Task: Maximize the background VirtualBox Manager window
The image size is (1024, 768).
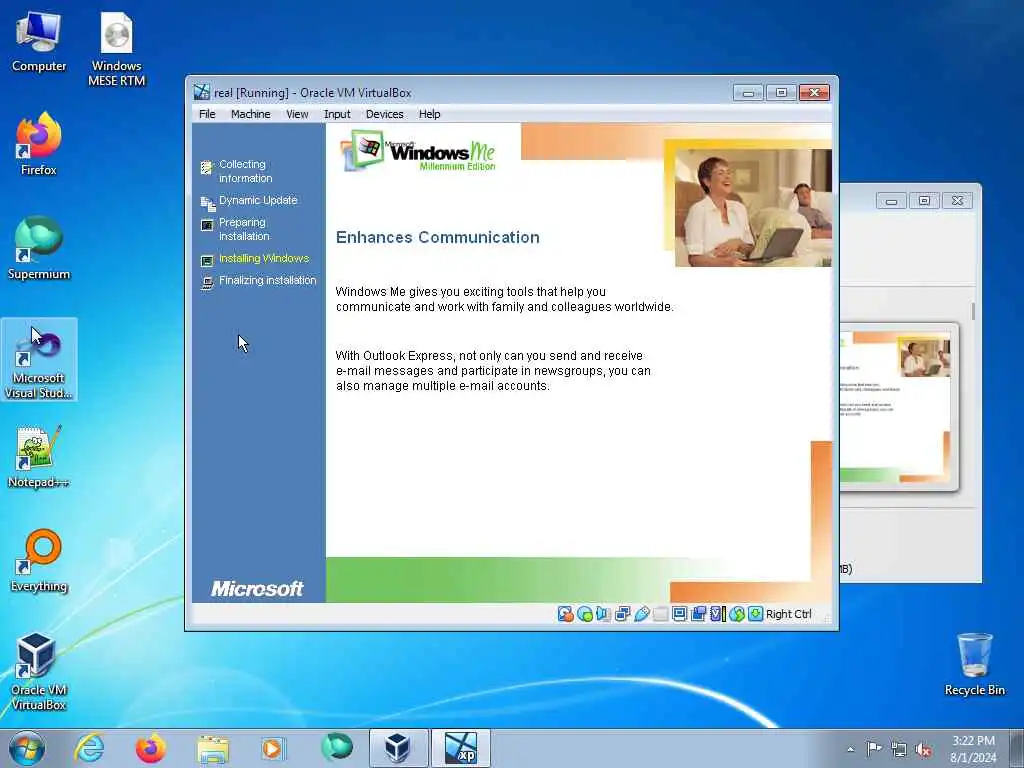Action: pyautogui.click(x=924, y=200)
